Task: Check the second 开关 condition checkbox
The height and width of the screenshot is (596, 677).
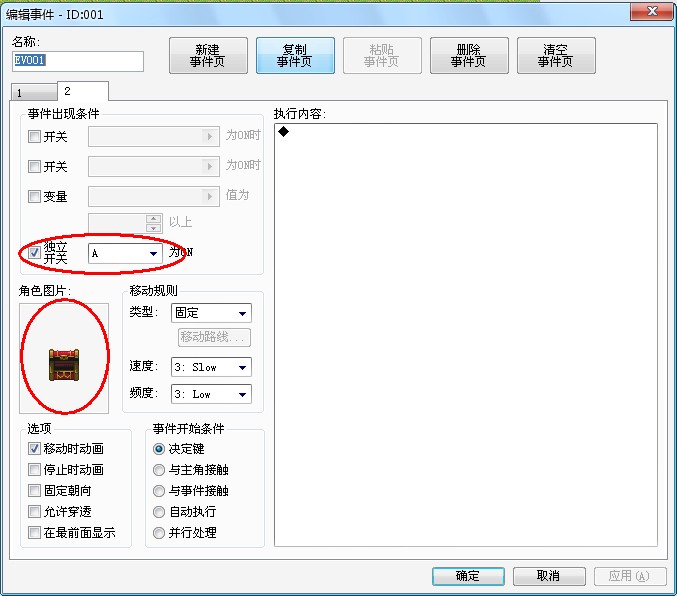Action: [34, 166]
